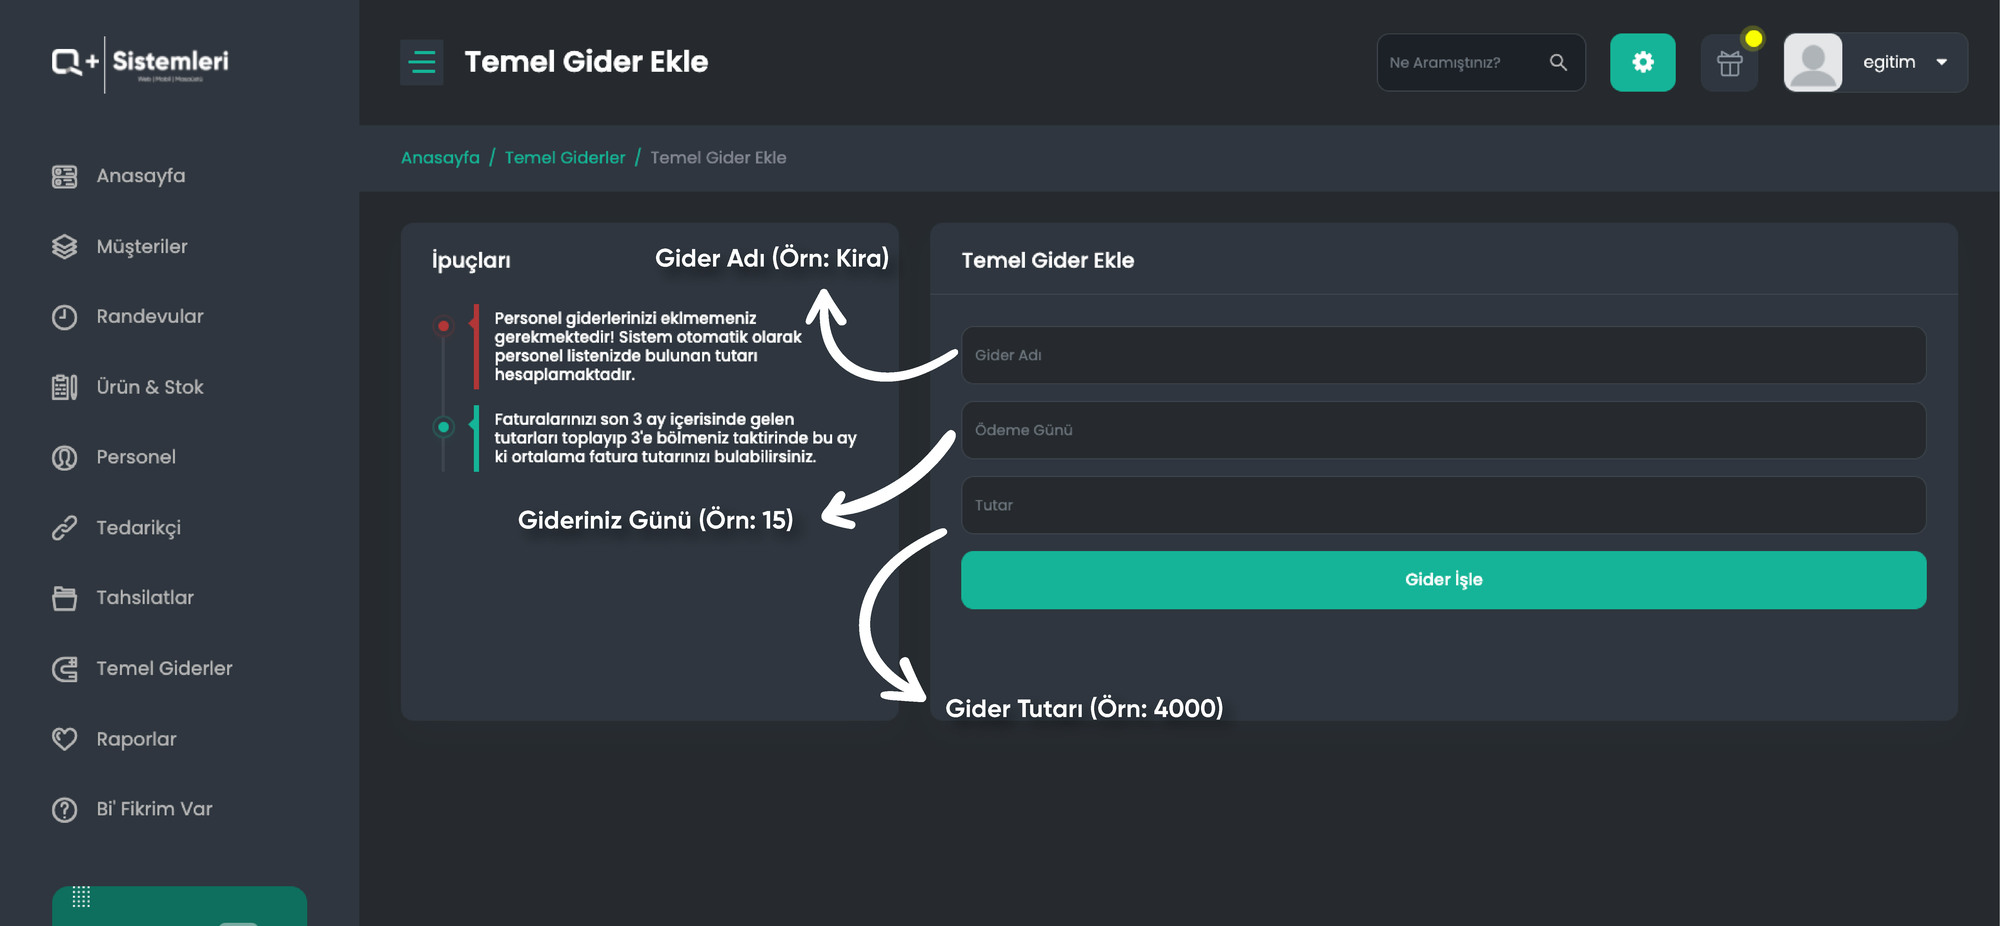This screenshot has height=926, width=2000.
Task: Click the Ürün & Stok icon
Action: pos(64,387)
